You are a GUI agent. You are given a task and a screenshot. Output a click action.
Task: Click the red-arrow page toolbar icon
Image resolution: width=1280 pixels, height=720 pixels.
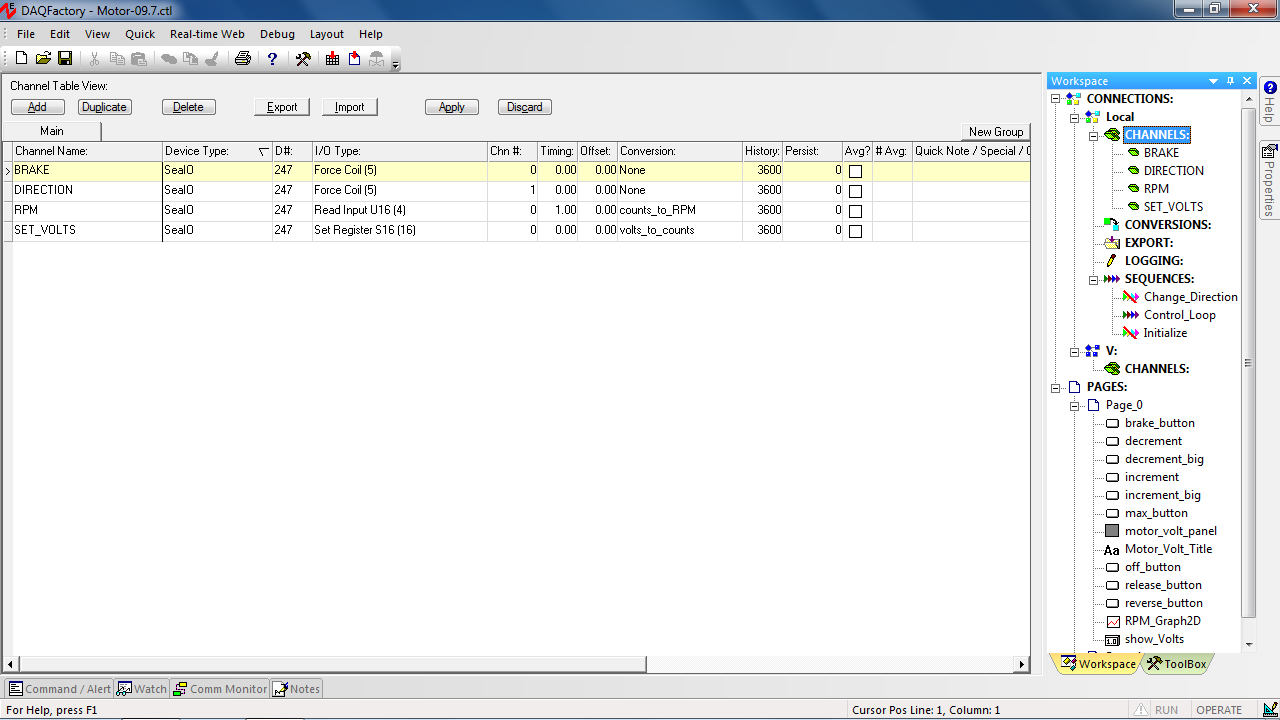pyautogui.click(x=355, y=59)
